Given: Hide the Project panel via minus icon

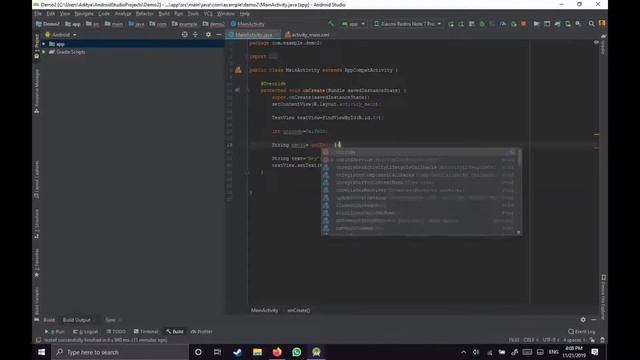Looking at the screenshot, I should click(218, 35).
